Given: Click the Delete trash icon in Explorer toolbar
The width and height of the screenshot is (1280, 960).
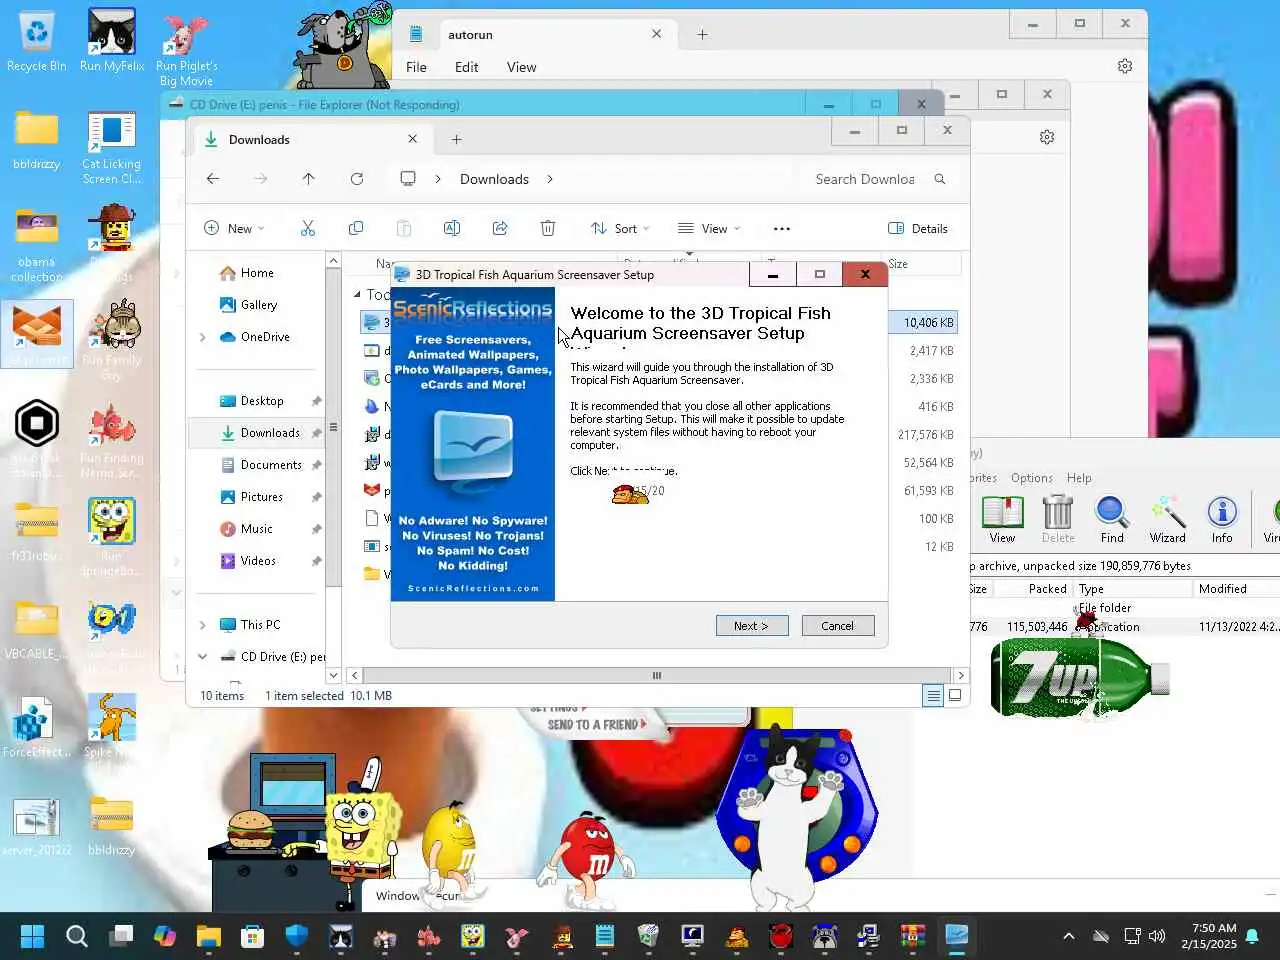Looking at the screenshot, I should 548,229.
